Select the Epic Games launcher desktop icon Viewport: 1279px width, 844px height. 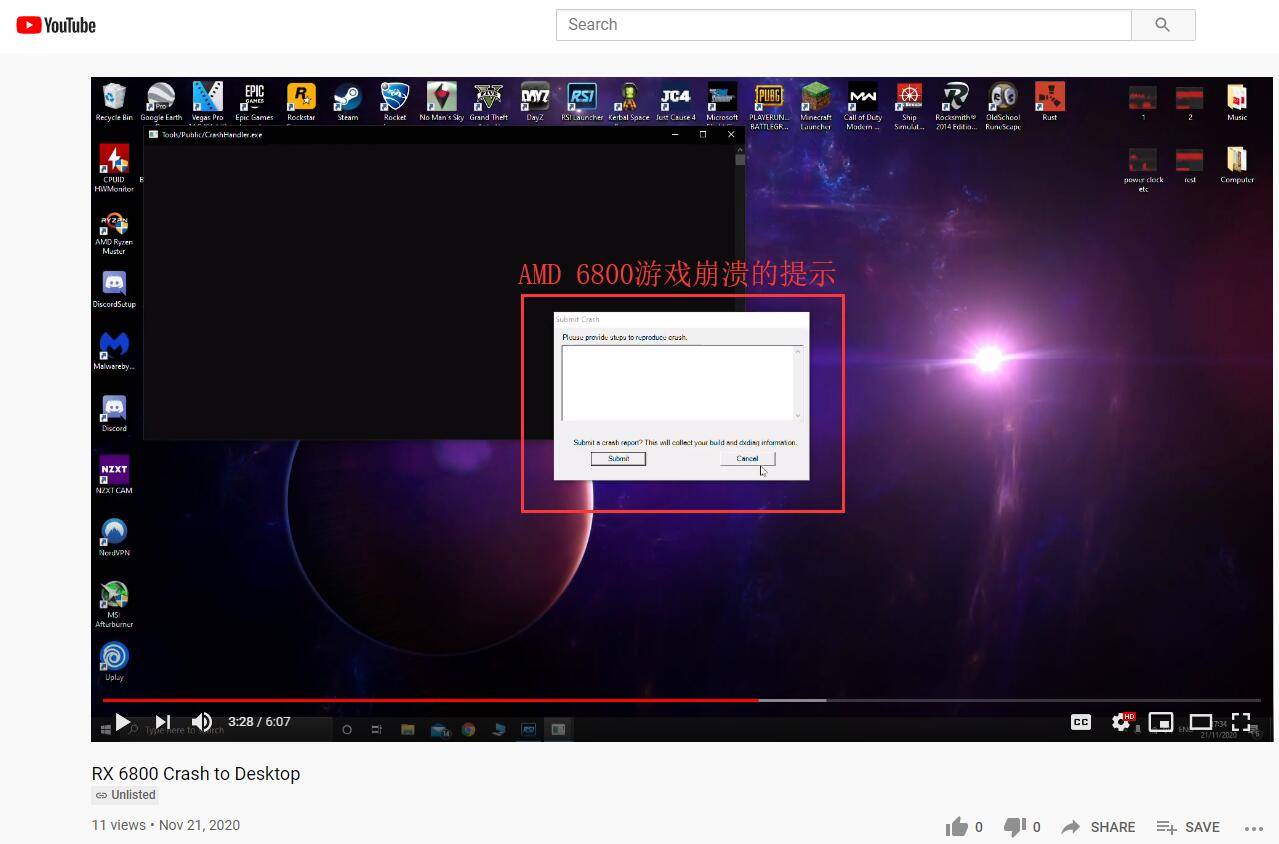254,102
